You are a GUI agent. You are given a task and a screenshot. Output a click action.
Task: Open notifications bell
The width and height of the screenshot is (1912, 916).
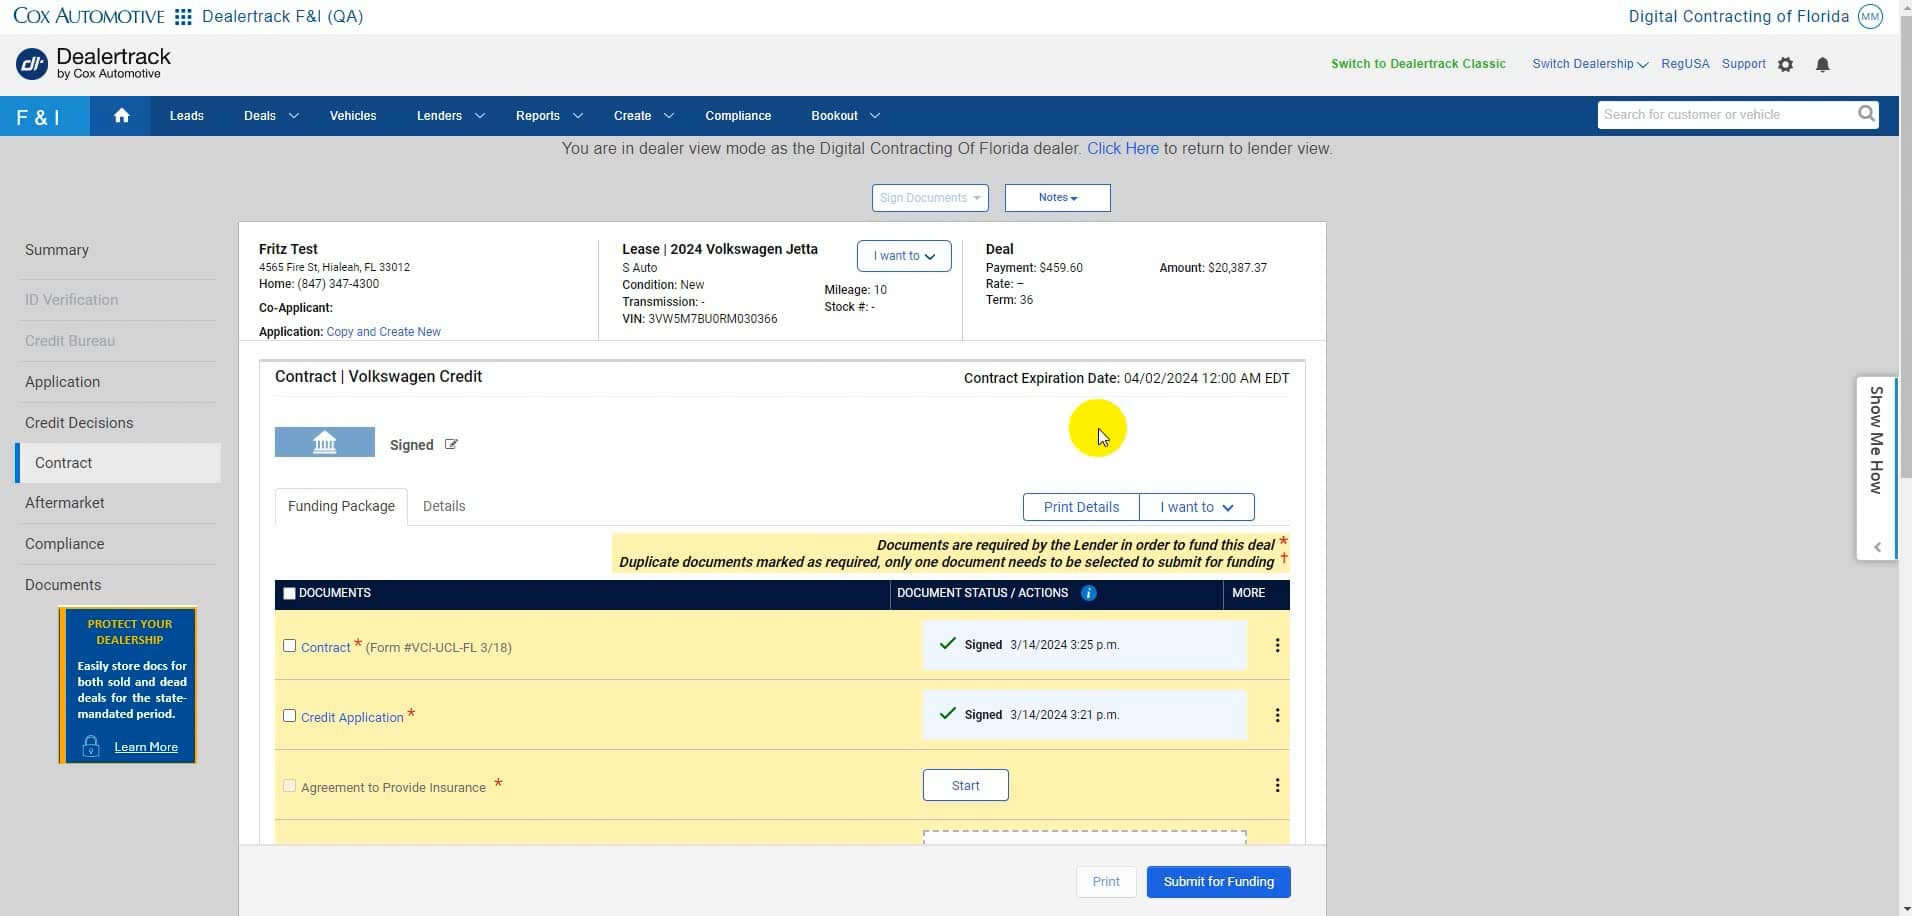1823,64
